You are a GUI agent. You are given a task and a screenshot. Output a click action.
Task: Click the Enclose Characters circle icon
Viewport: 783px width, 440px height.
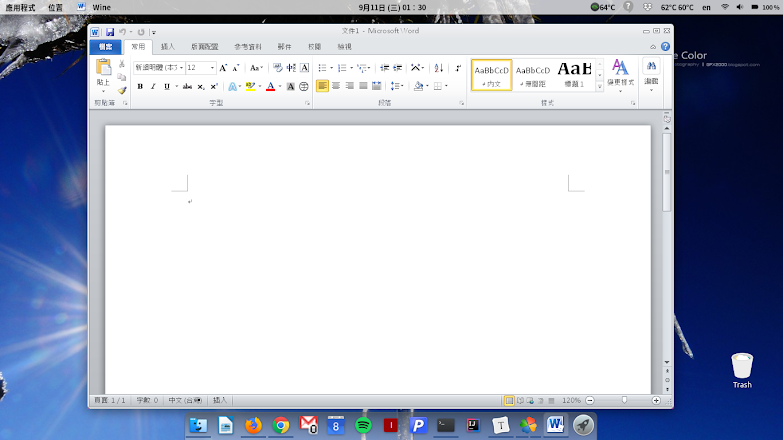pyautogui.click(x=304, y=86)
